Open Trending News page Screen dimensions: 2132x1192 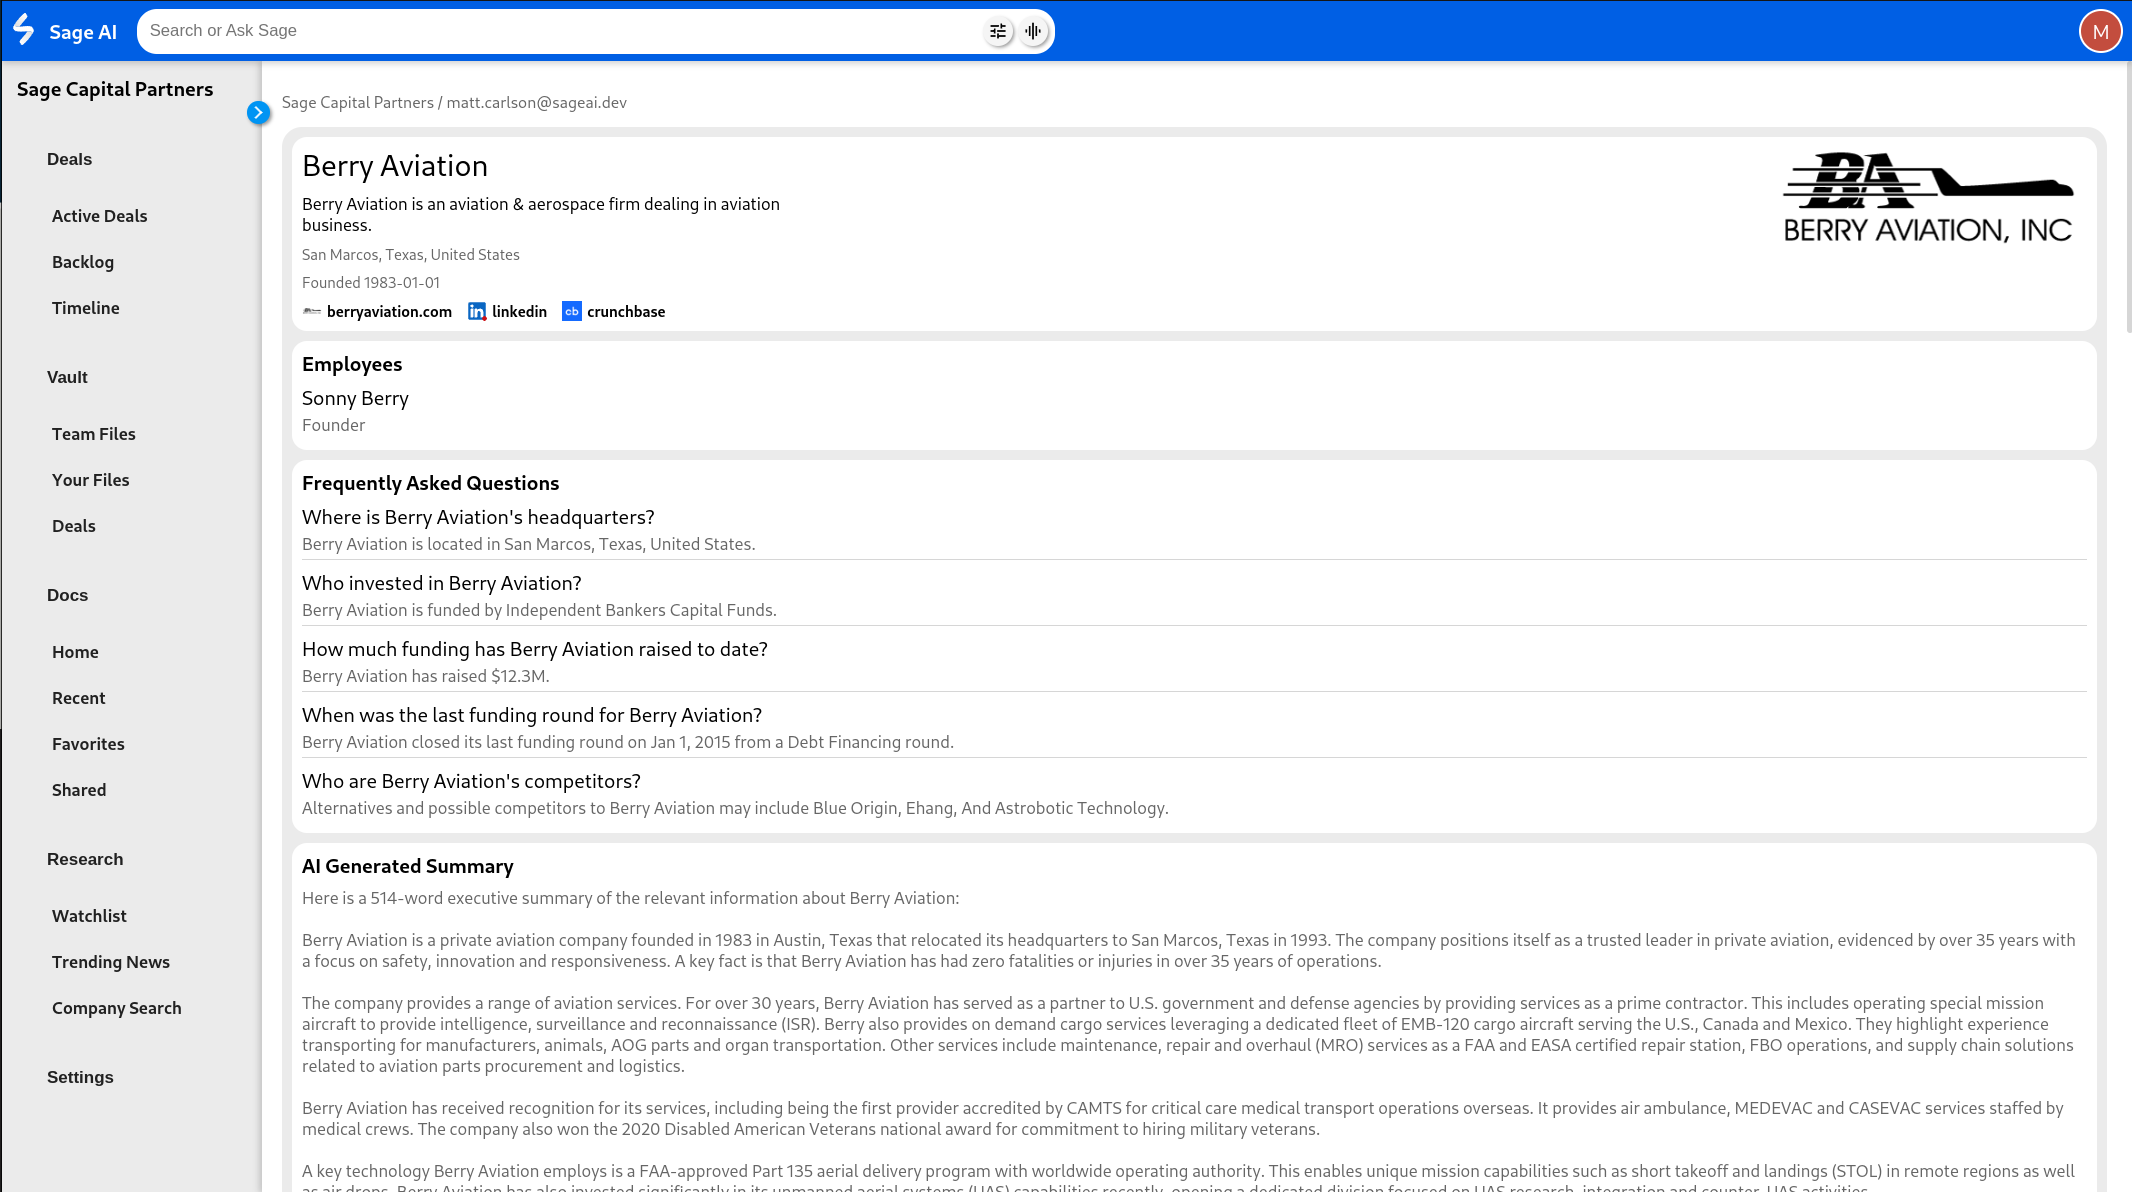pos(111,962)
